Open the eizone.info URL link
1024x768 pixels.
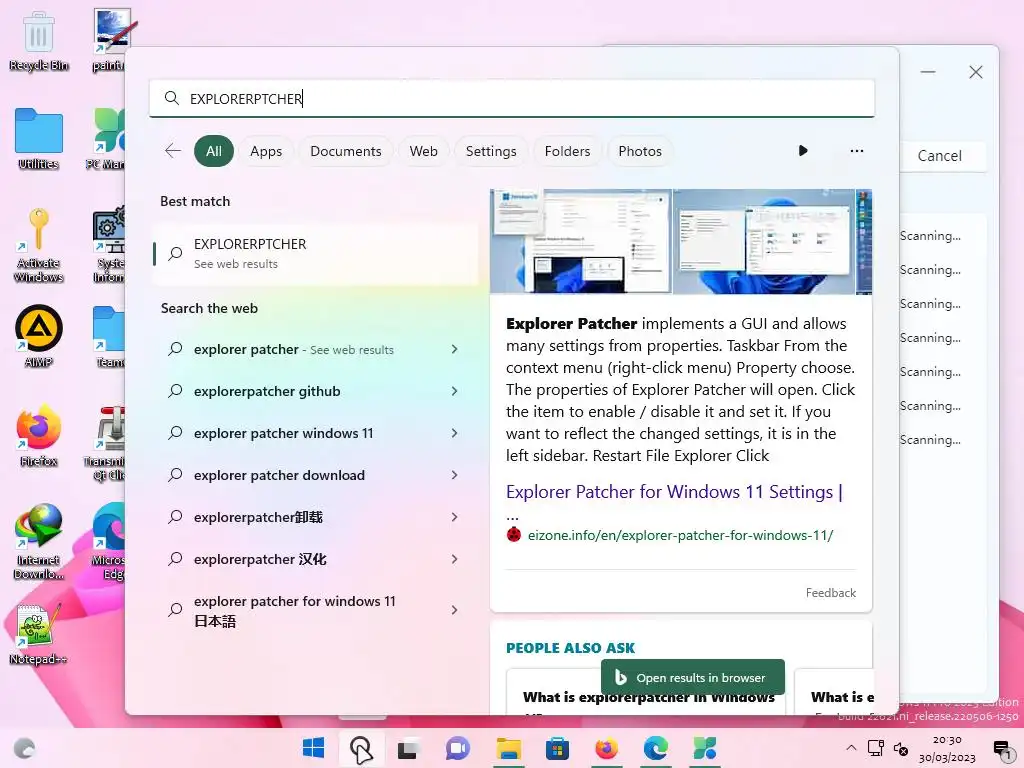point(680,536)
